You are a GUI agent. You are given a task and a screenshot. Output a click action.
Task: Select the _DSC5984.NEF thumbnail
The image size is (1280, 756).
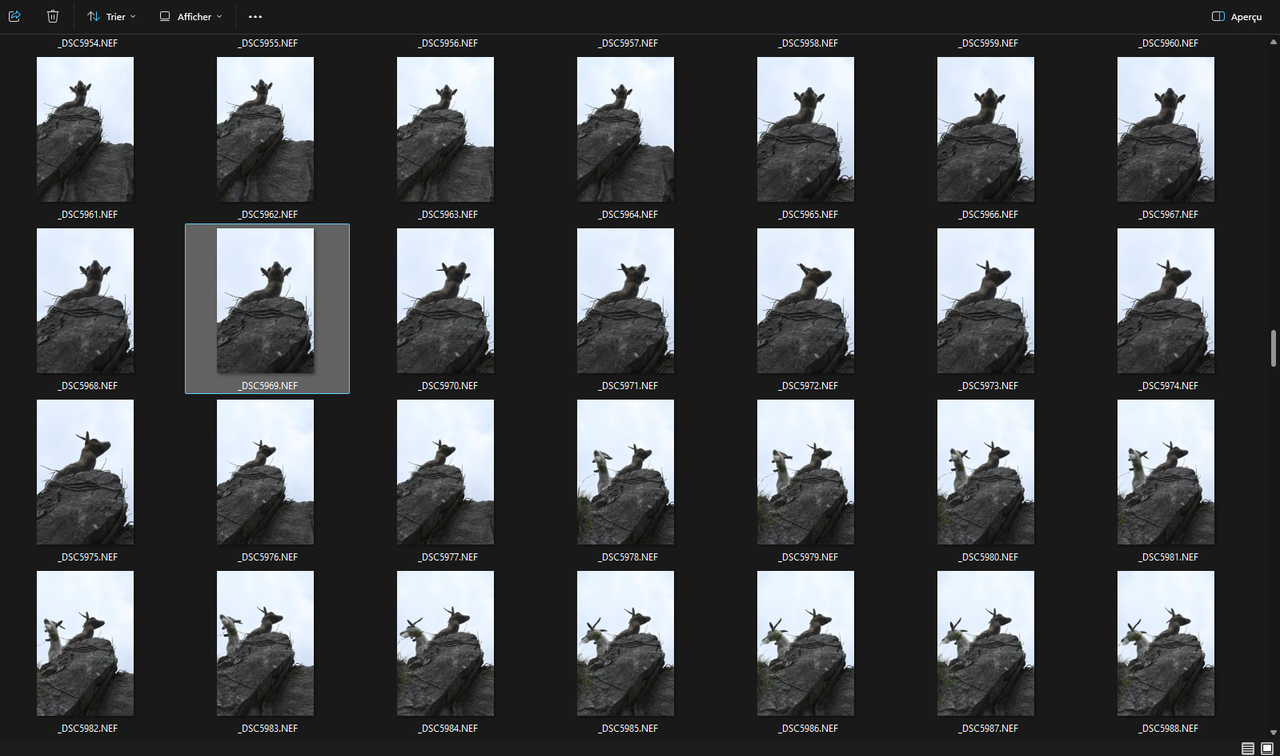point(445,643)
